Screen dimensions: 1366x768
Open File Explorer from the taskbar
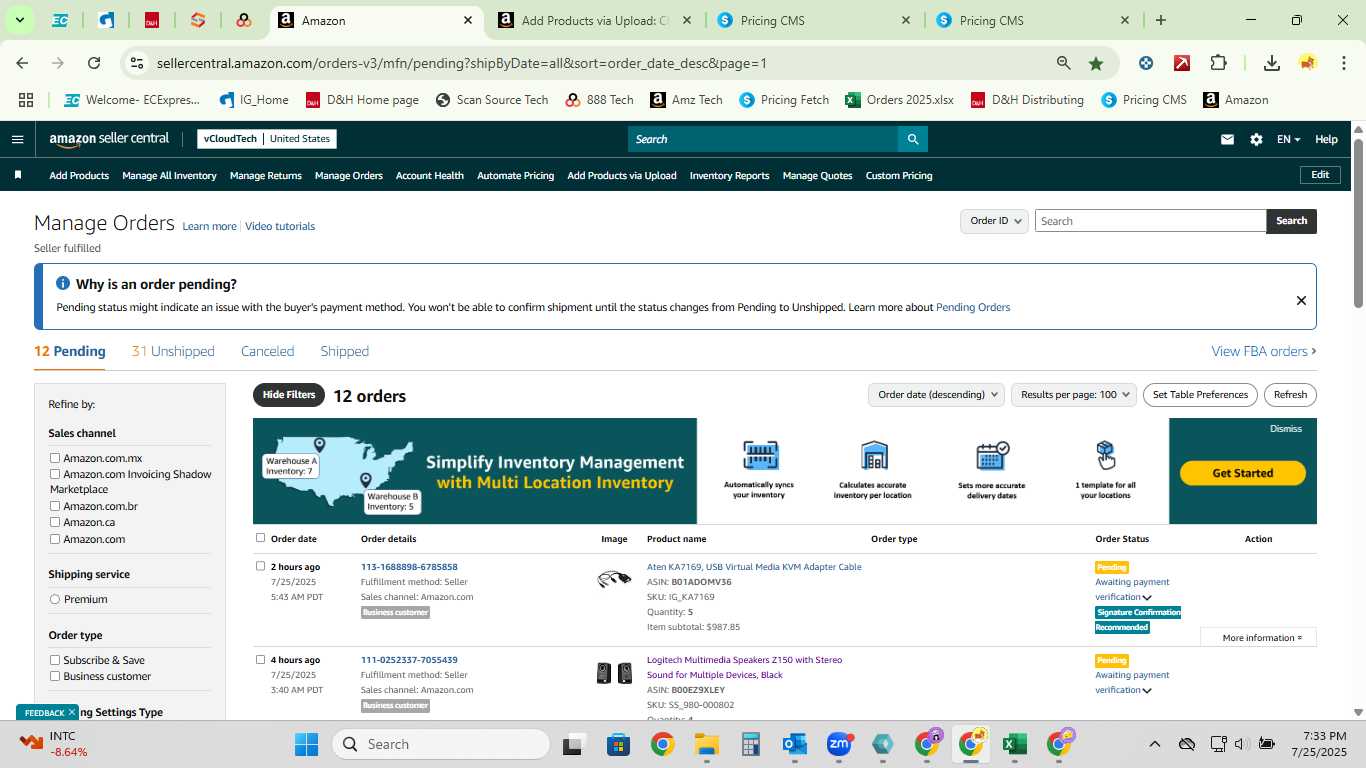coord(707,744)
